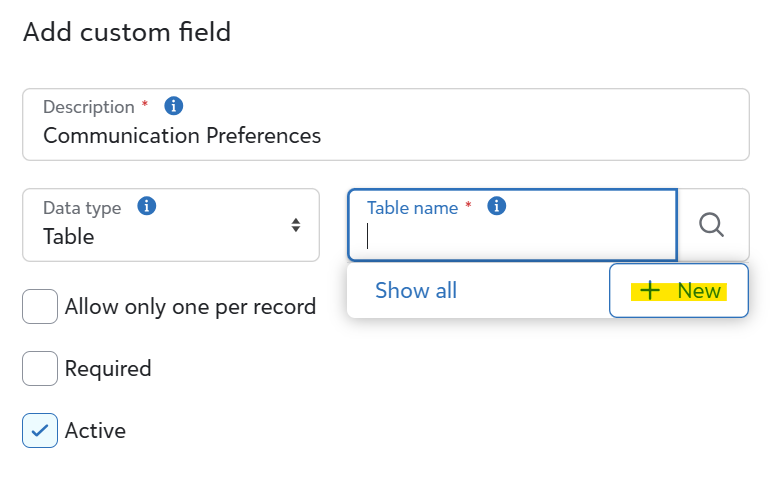Click the Show all option in the dropdown list

[416, 291]
